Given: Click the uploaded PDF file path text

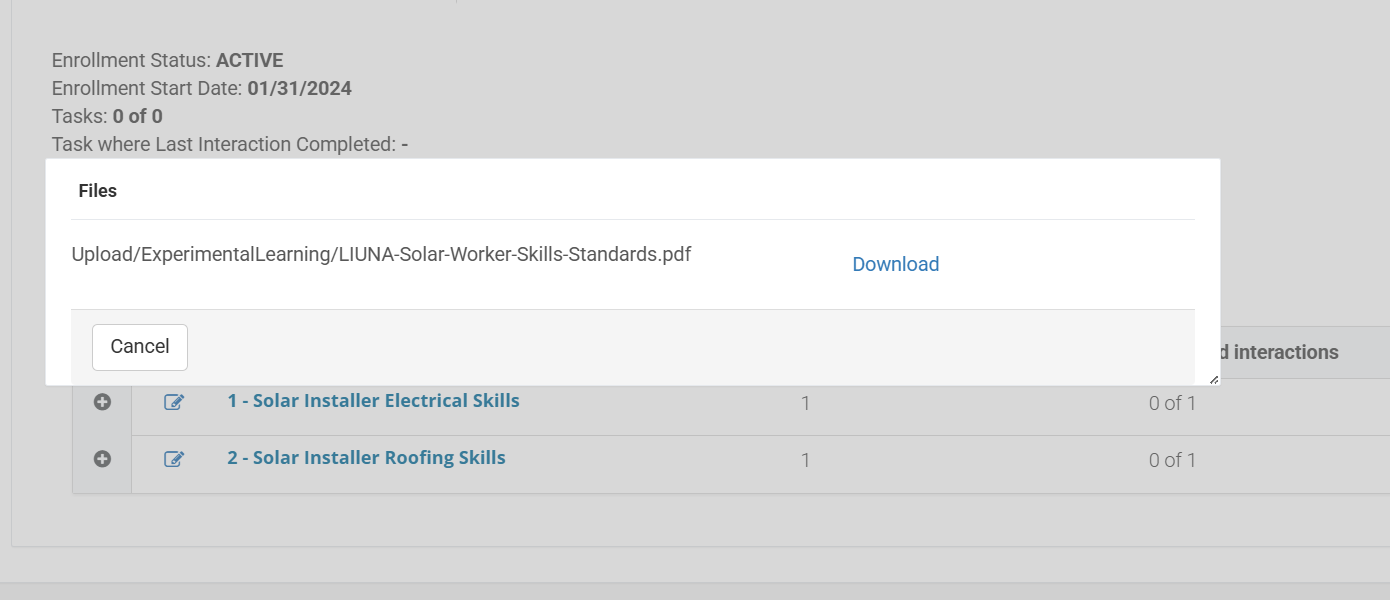Looking at the screenshot, I should coord(381,254).
